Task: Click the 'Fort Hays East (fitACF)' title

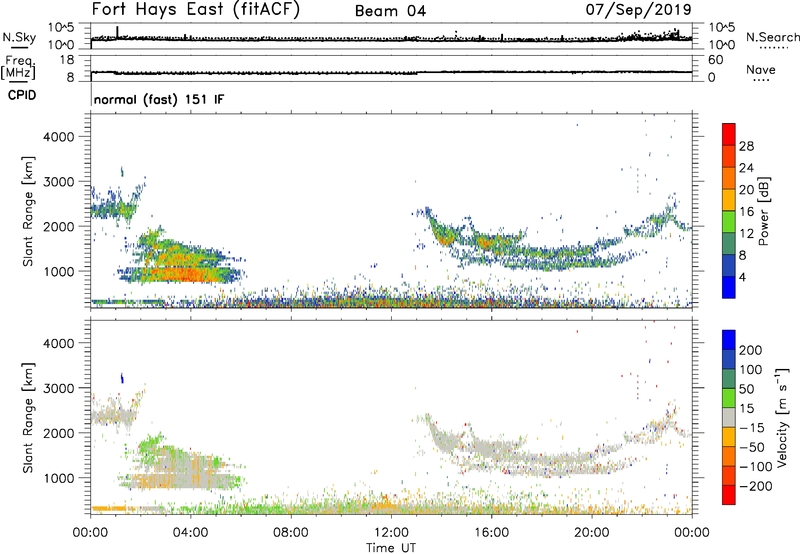Action: pos(195,10)
